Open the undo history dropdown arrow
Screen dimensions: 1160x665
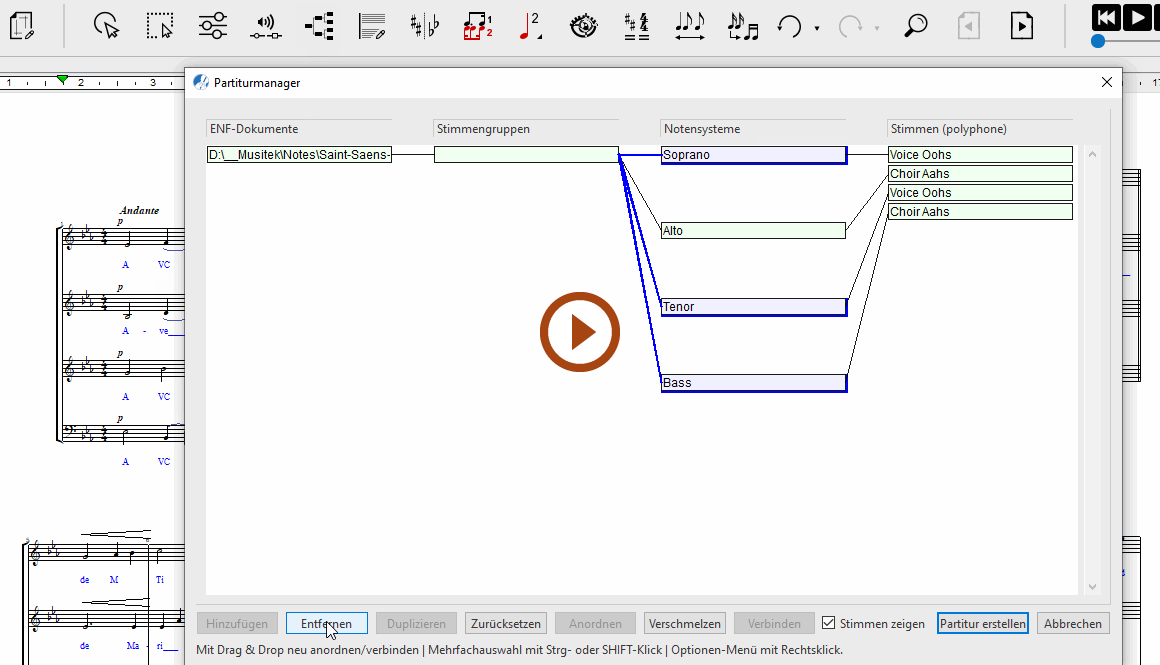(x=817, y=28)
